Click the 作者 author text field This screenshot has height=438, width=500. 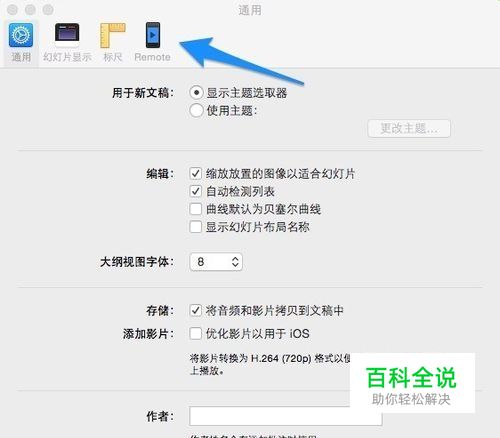click(x=286, y=416)
